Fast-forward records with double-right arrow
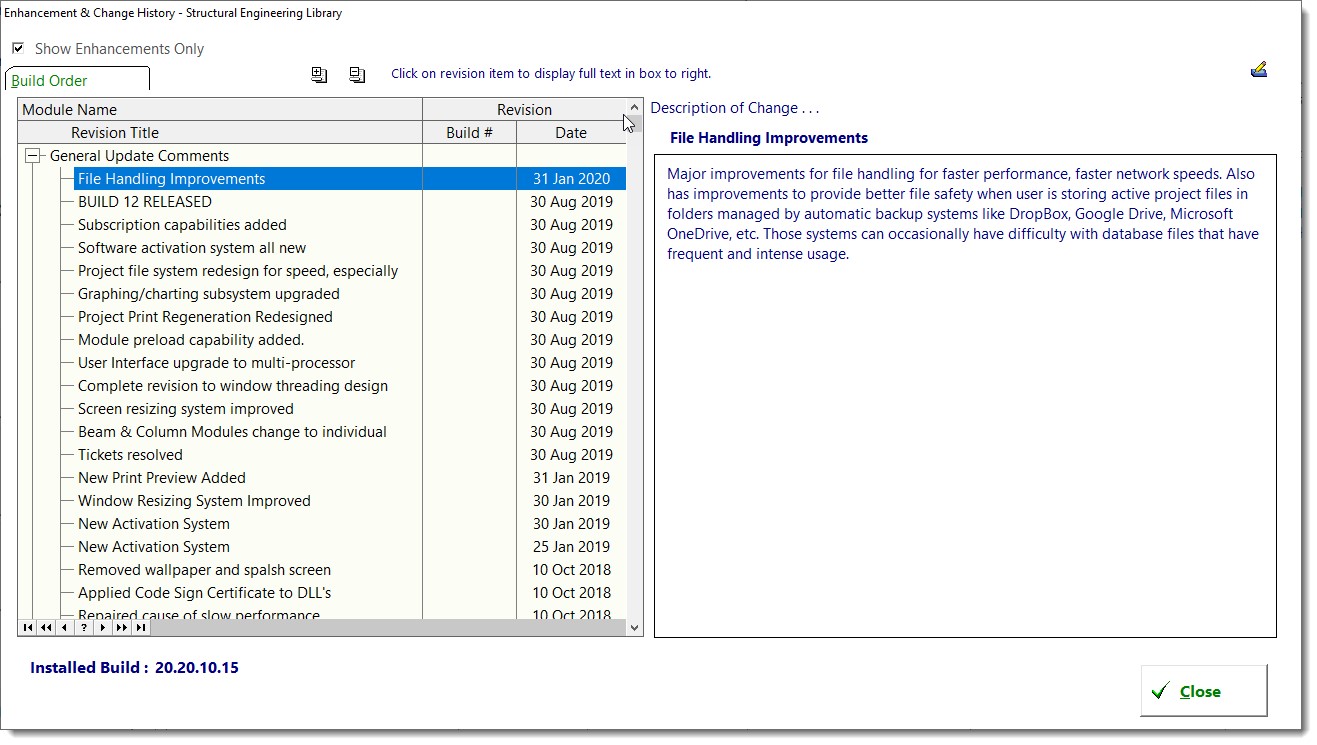1317x745 pixels. [121, 628]
